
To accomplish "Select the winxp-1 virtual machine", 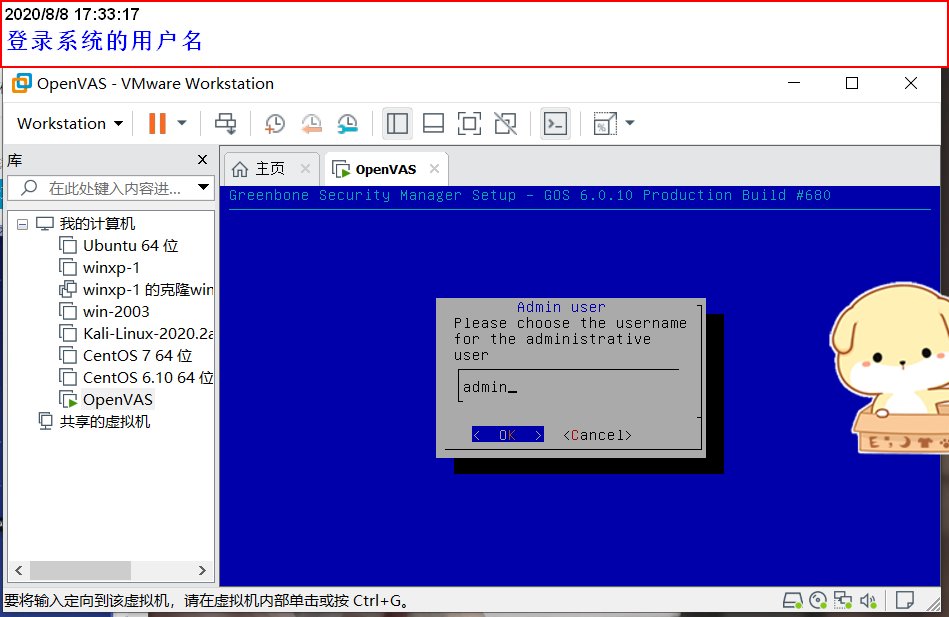I will click(111, 268).
